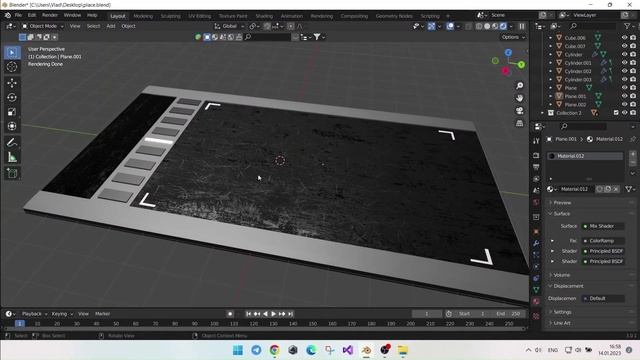Pick the Move tool

12,83
